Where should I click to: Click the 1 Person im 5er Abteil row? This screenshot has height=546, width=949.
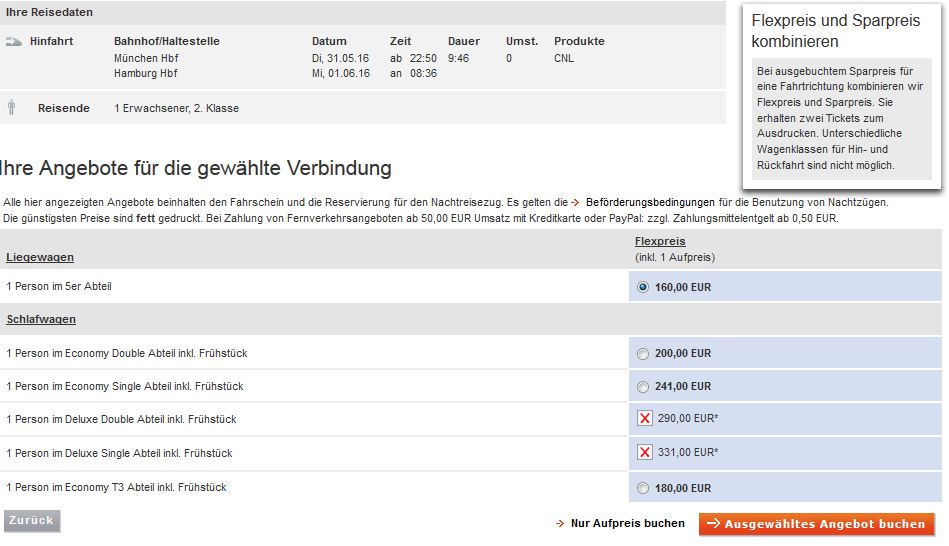(59, 287)
